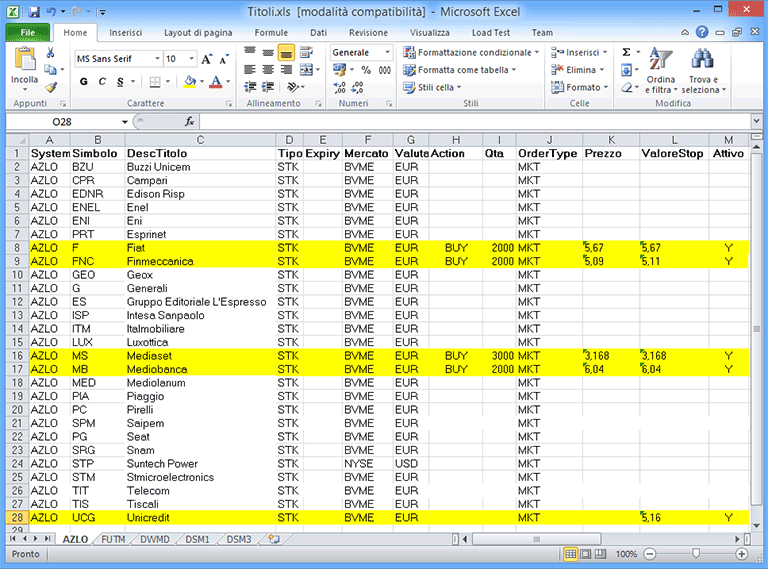768x569 pixels.
Task: Click zoom in plus button
Action: click(742, 554)
